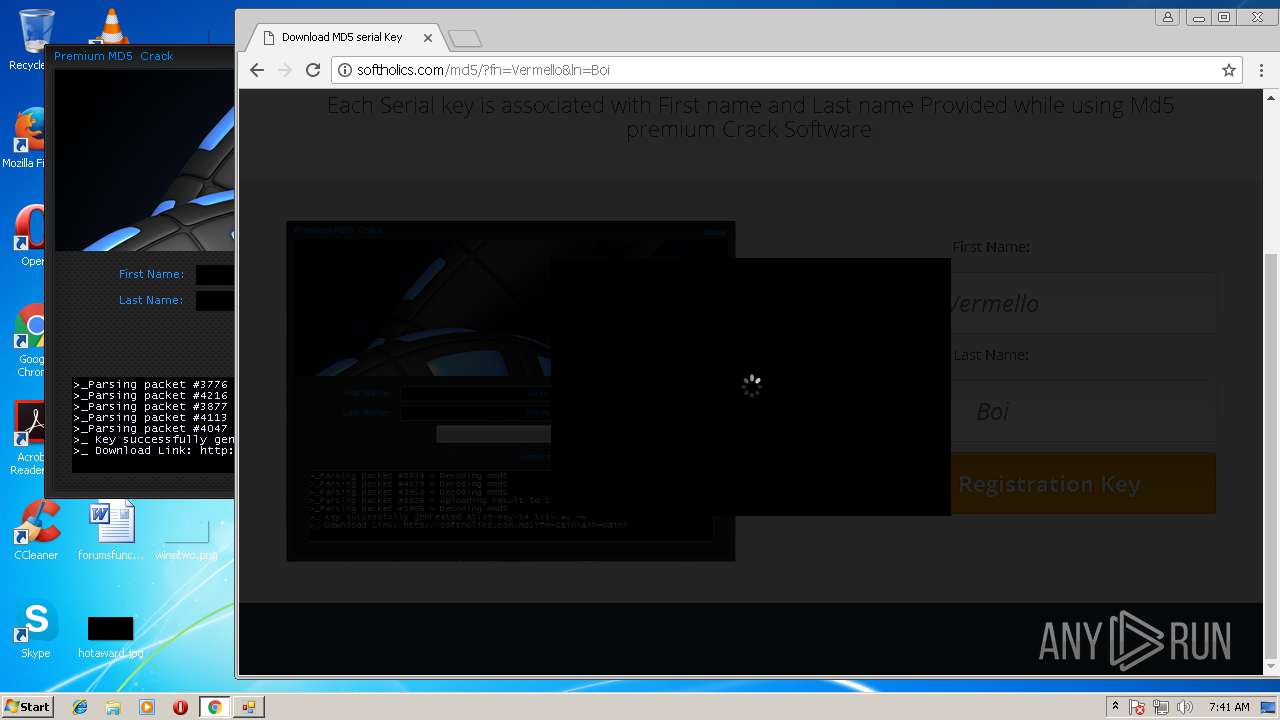Image resolution: width=1280 pixels, height=720 pixels.
Task: Click 'Parsing packet #3776' console line
Action: coord(151,385)
